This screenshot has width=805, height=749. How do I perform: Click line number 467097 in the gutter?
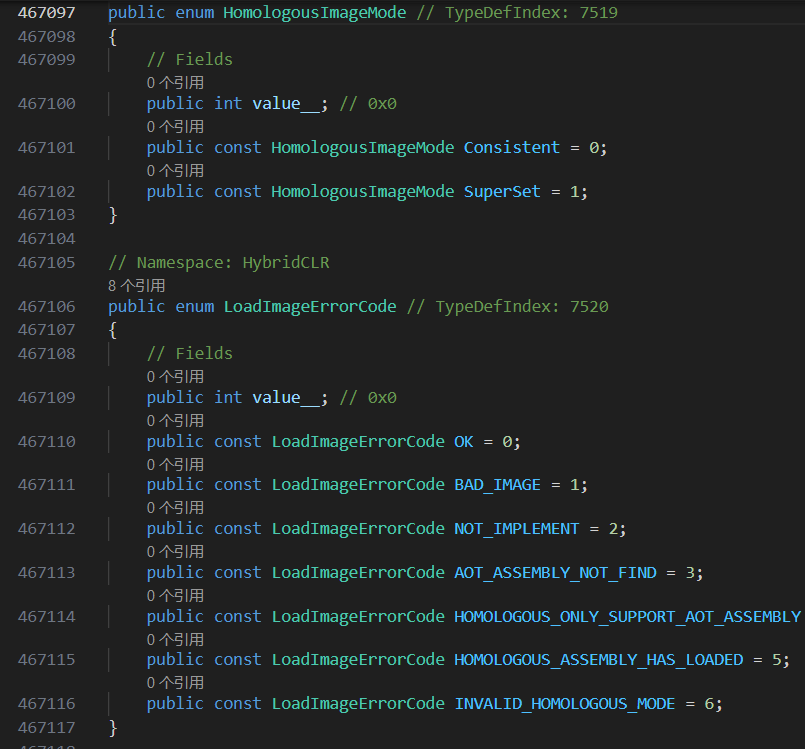[46, 13]
